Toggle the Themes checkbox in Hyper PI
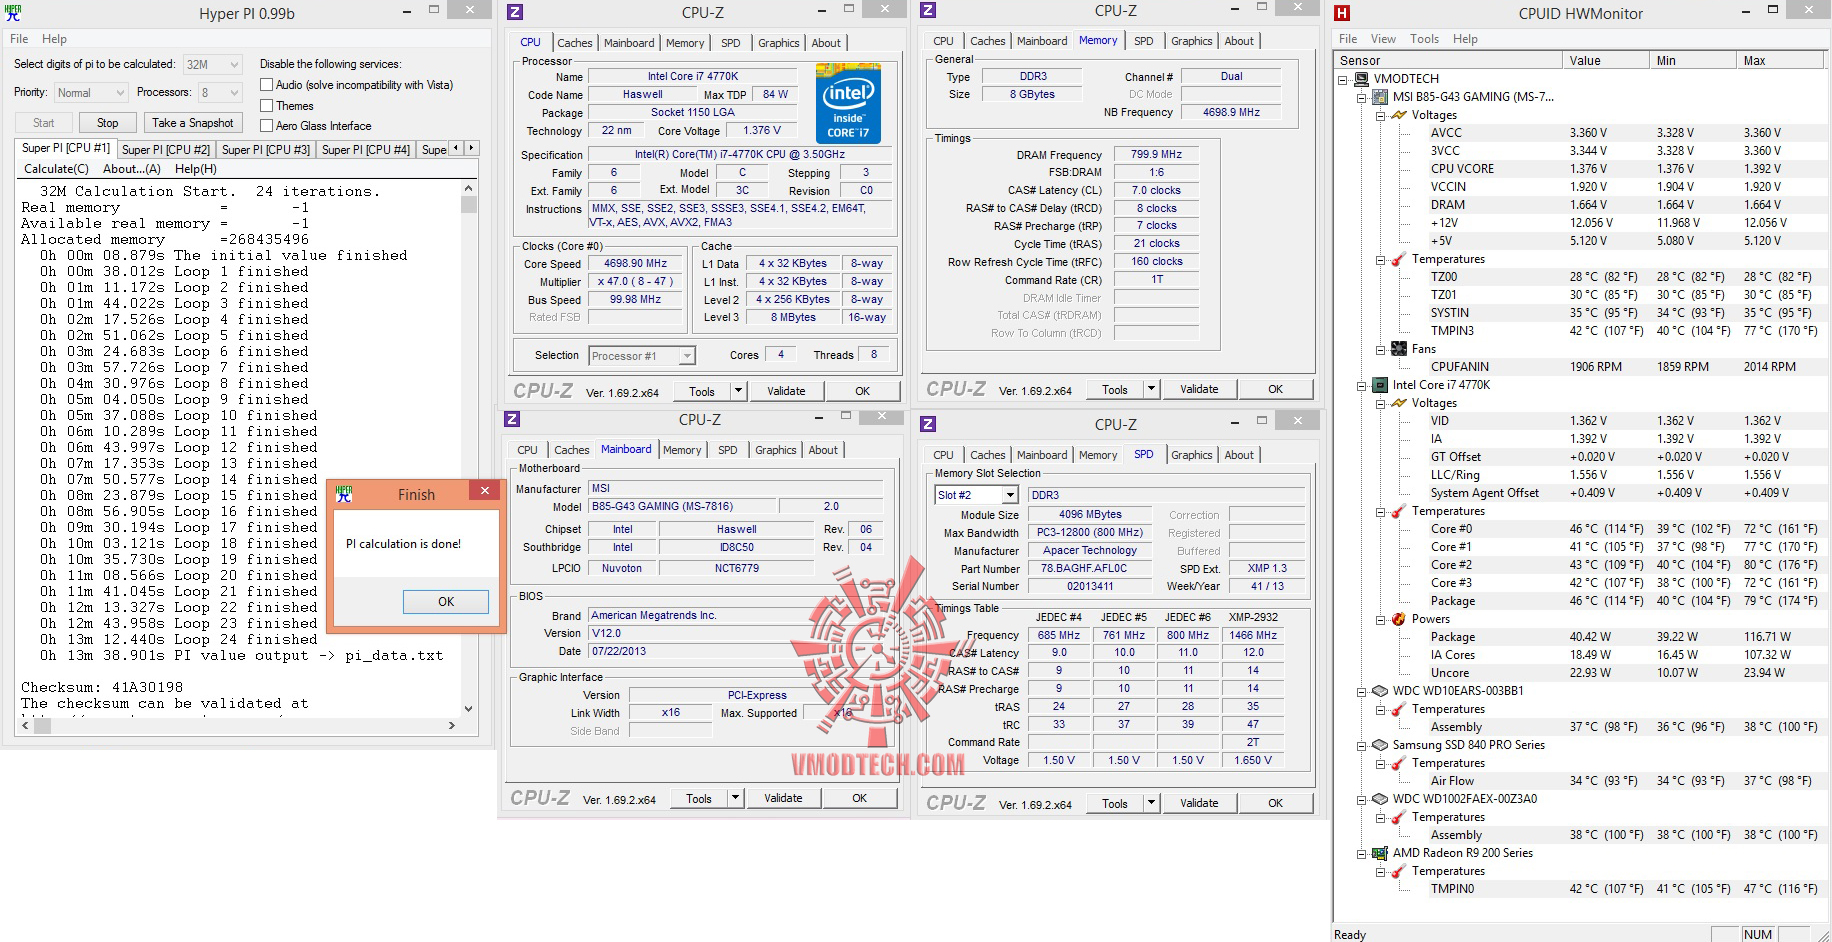Image resolution: width=1832 pixels, height=942 pixels. 267,105
